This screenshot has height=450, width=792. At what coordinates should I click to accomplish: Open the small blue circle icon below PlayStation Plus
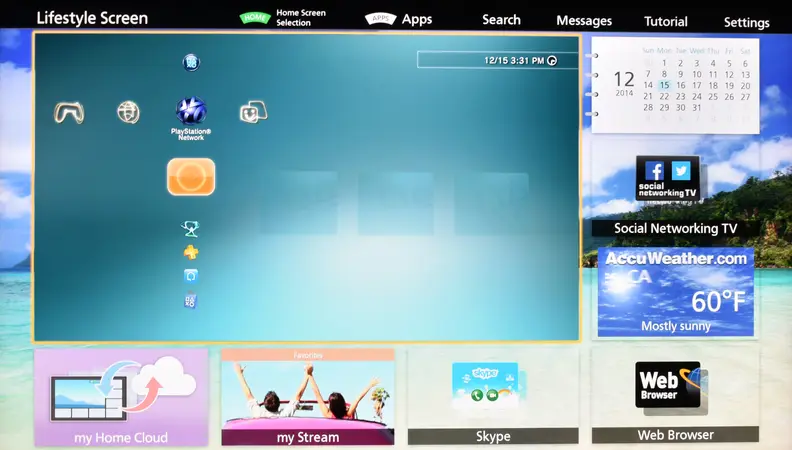tap(190, 276)
